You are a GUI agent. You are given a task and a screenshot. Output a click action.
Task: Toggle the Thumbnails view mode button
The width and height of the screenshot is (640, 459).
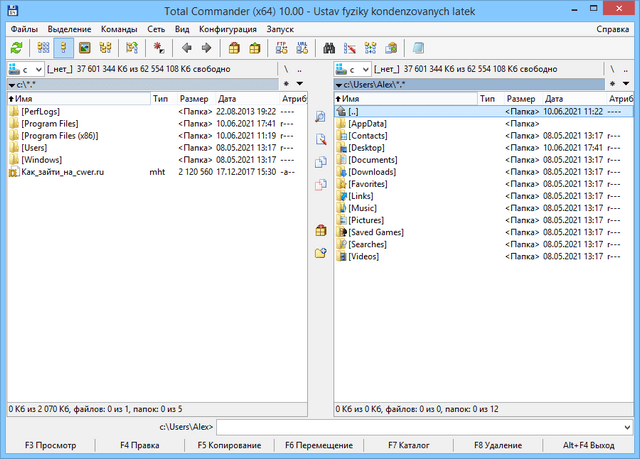click(x=84, y=47)
